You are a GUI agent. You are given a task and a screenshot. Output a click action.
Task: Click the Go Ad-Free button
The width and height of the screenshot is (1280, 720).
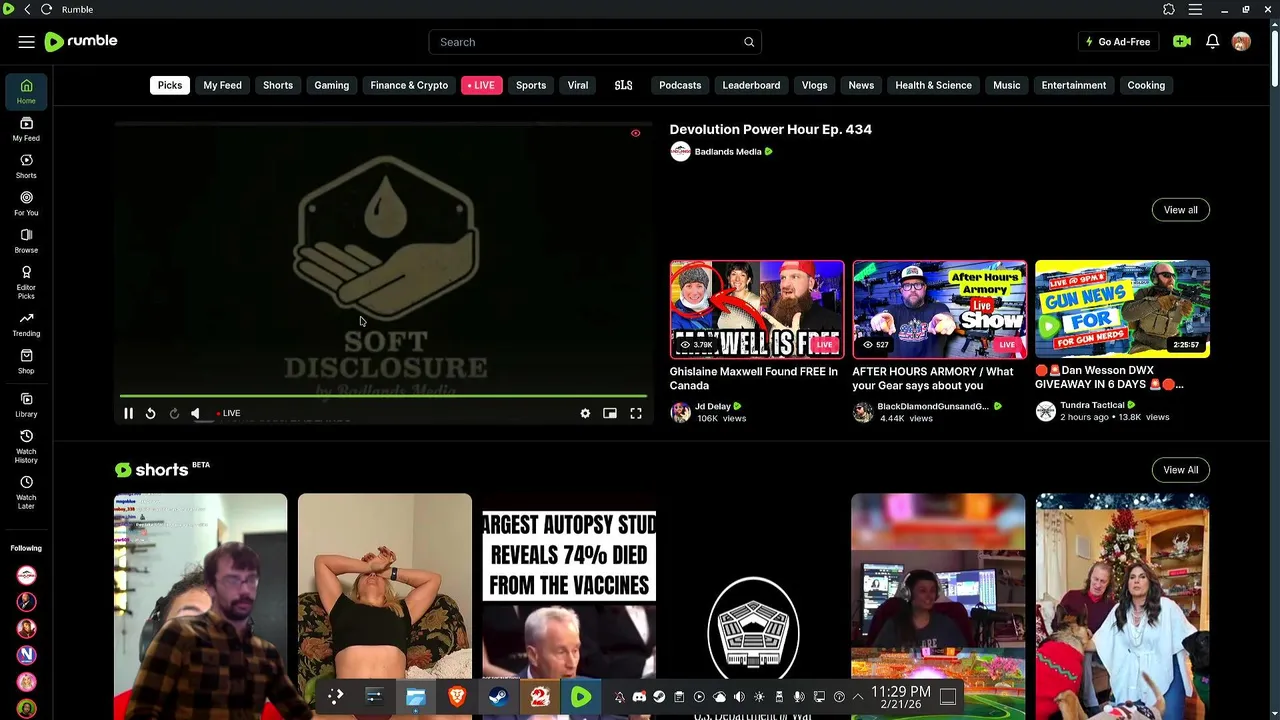pos(1118,42)
